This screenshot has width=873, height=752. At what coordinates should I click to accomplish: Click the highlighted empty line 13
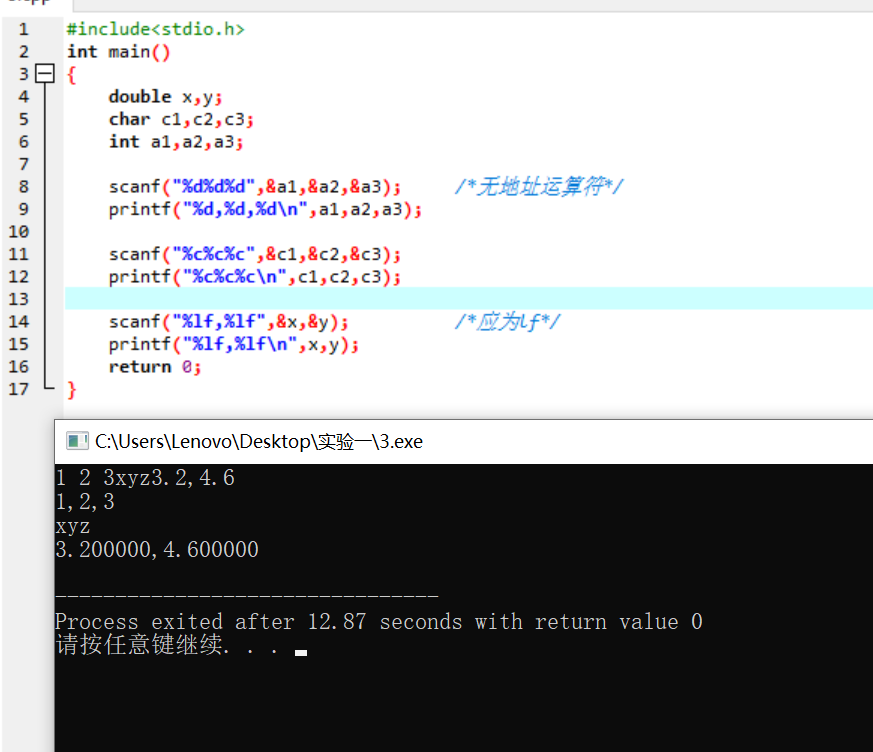point(469,299)
